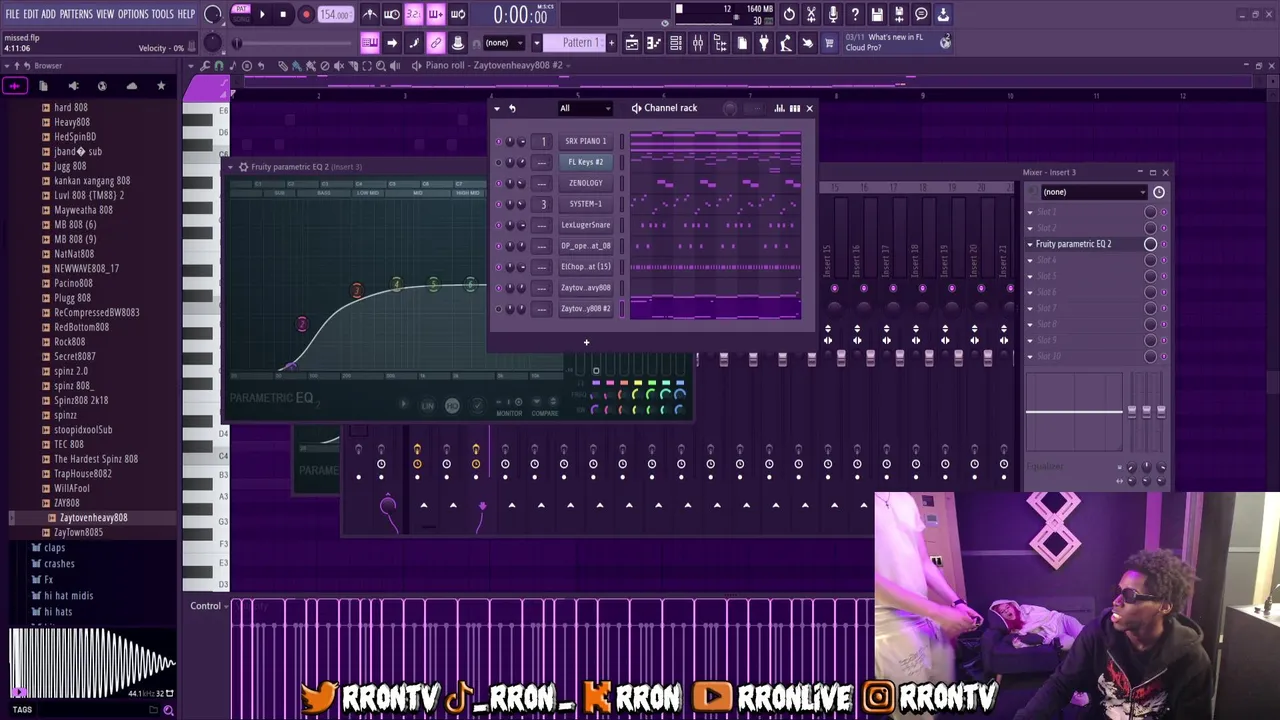Toggle mute light of ZENOLOGY channel
This screenshot has width=1280, height=720.
click(499, 183)
